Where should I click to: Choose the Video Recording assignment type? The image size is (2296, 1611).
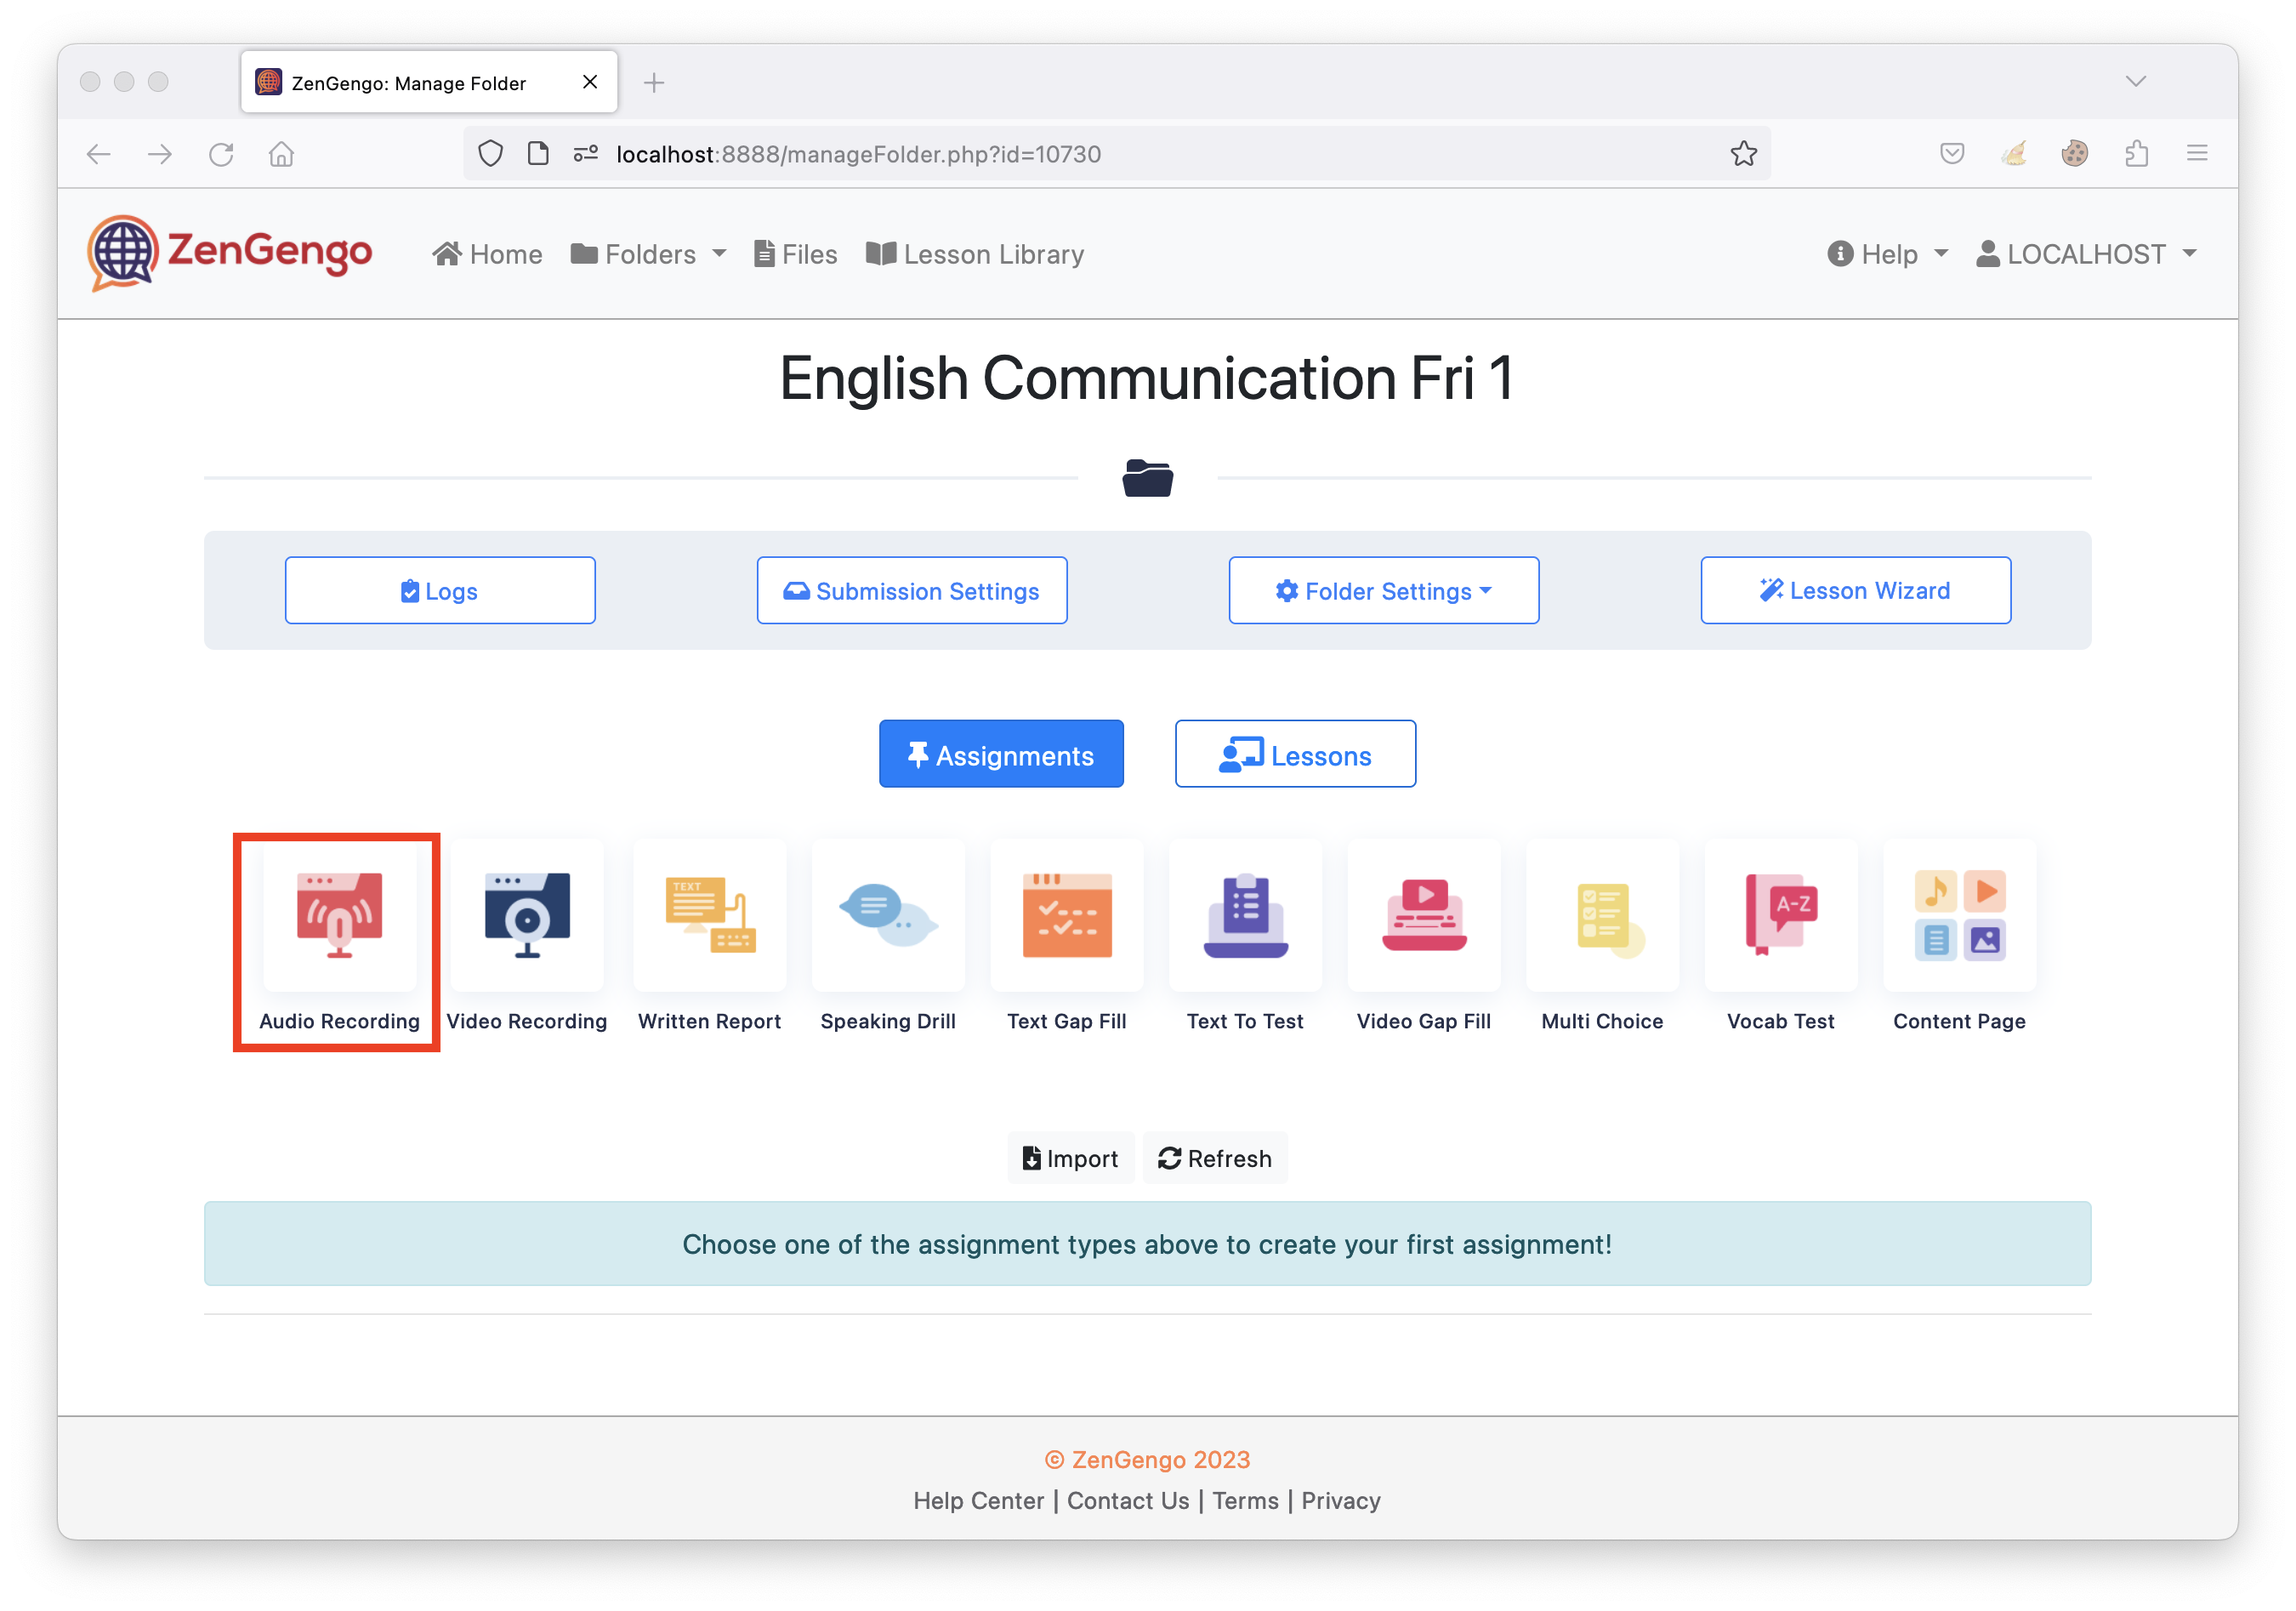527,916
